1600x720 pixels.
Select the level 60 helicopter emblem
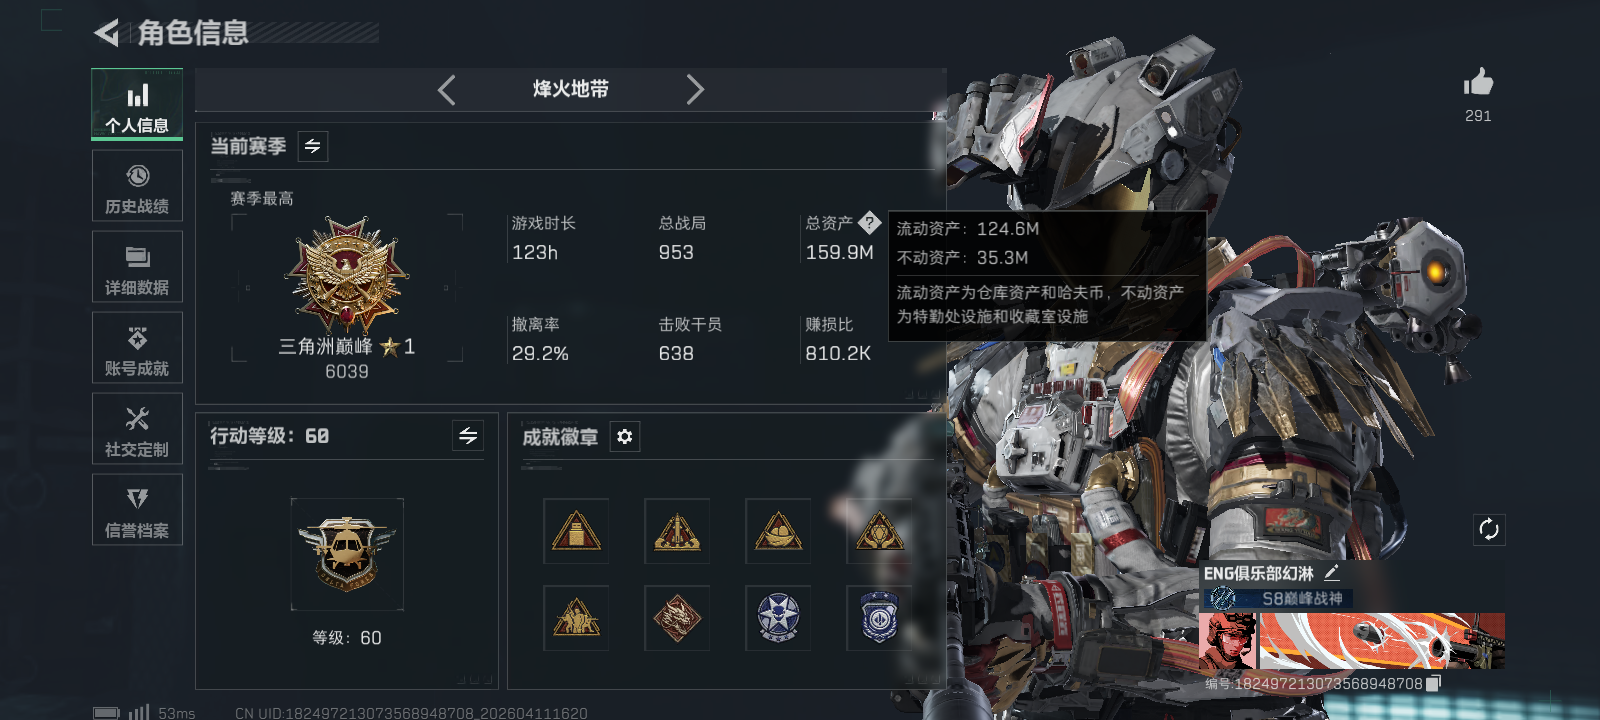347,554
